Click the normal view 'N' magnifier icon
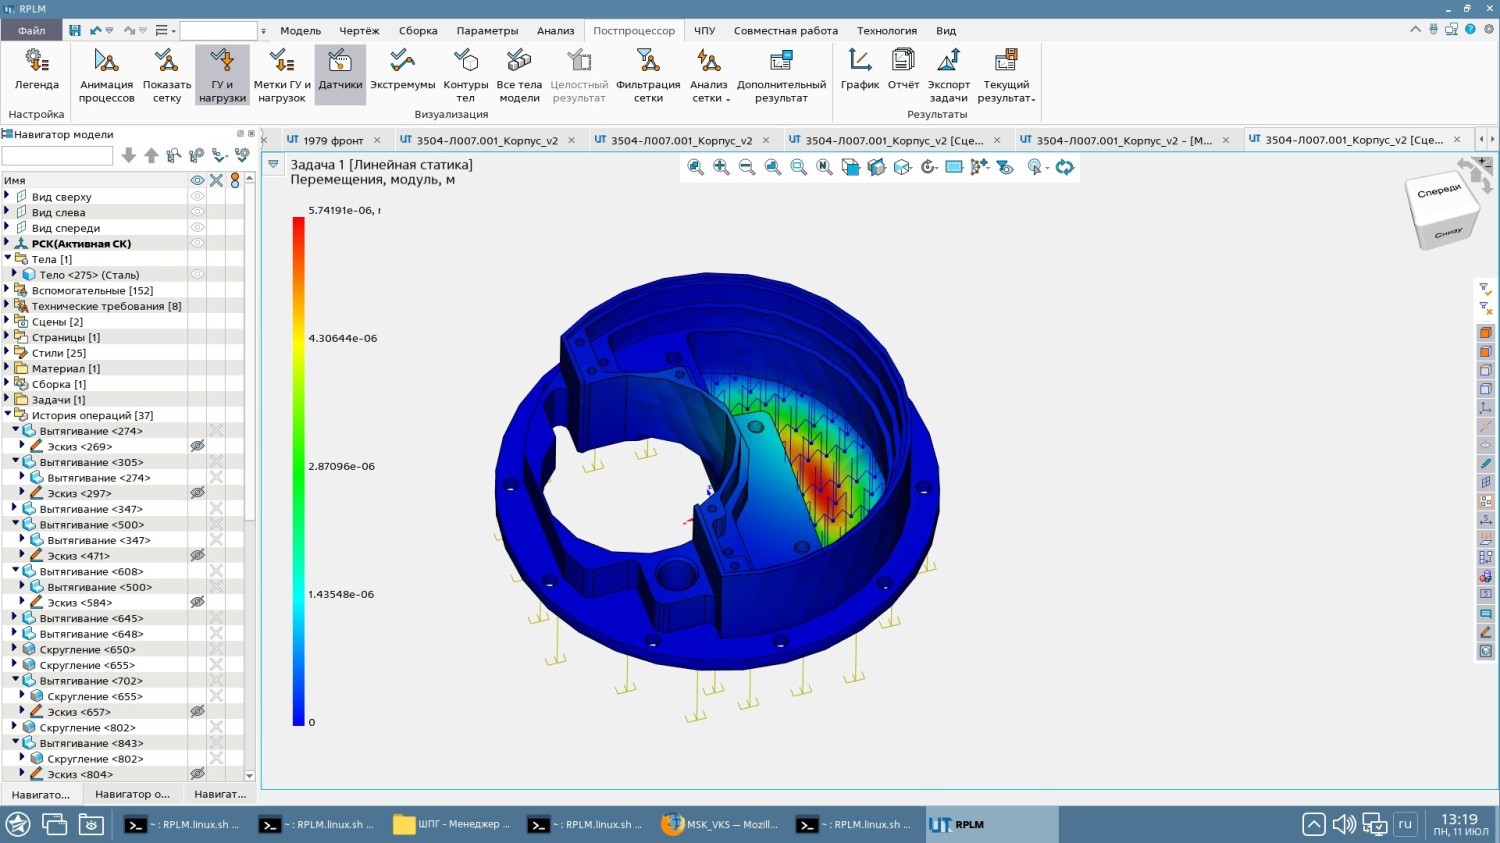The image size is (1500, 843). [x=824, y=167]
